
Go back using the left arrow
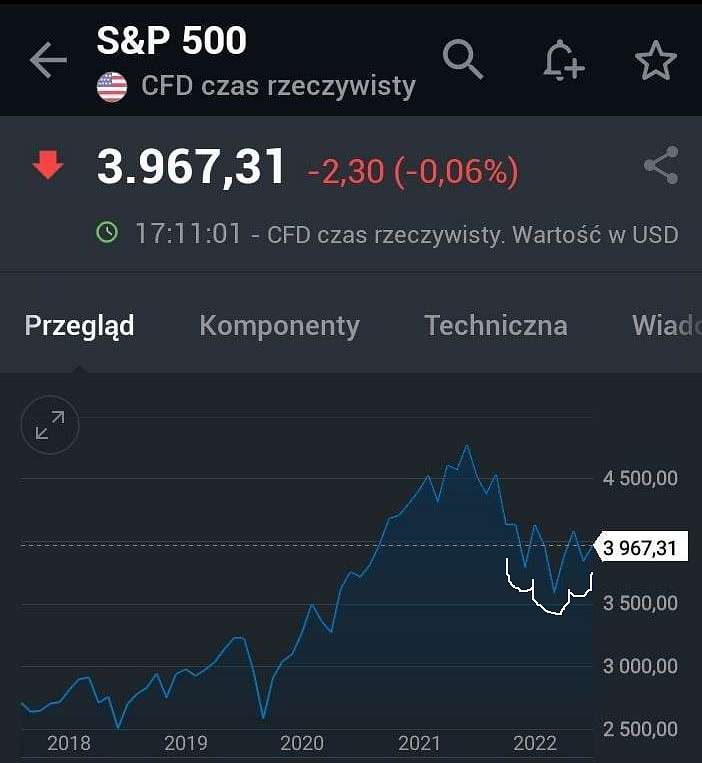pyautogui.click(x=48, y=60)
